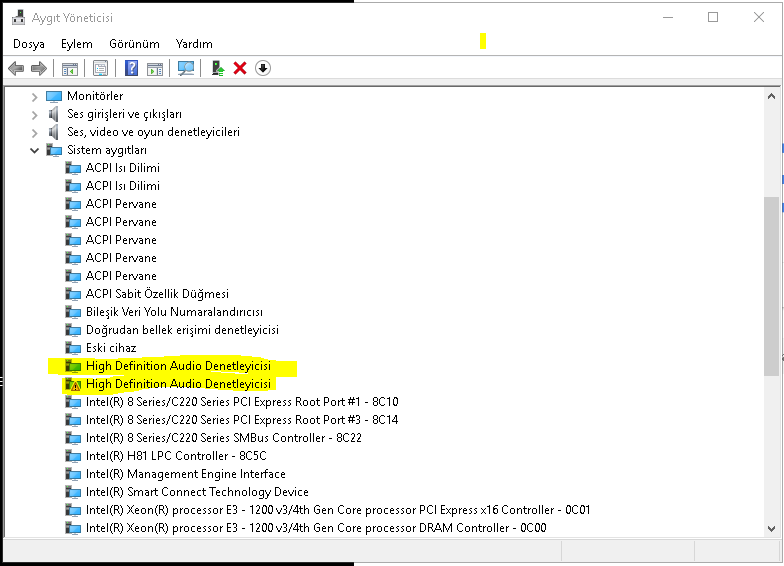Click the Monitörler category monitor icon
784x566 pixels.
tap(54, 96)
